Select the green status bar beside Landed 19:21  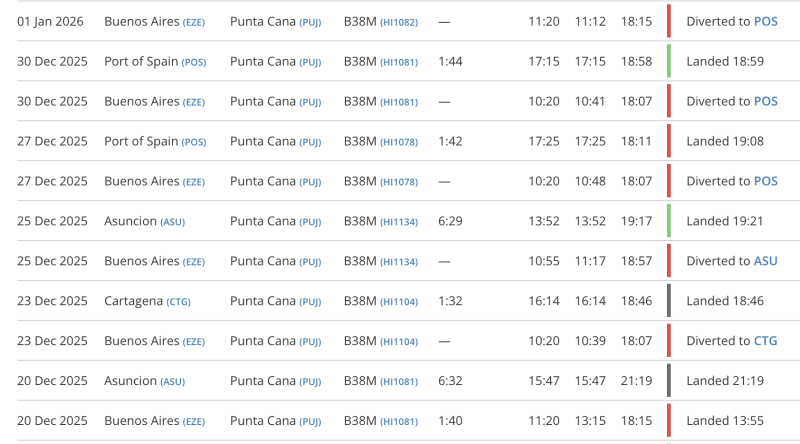[668, 221]
